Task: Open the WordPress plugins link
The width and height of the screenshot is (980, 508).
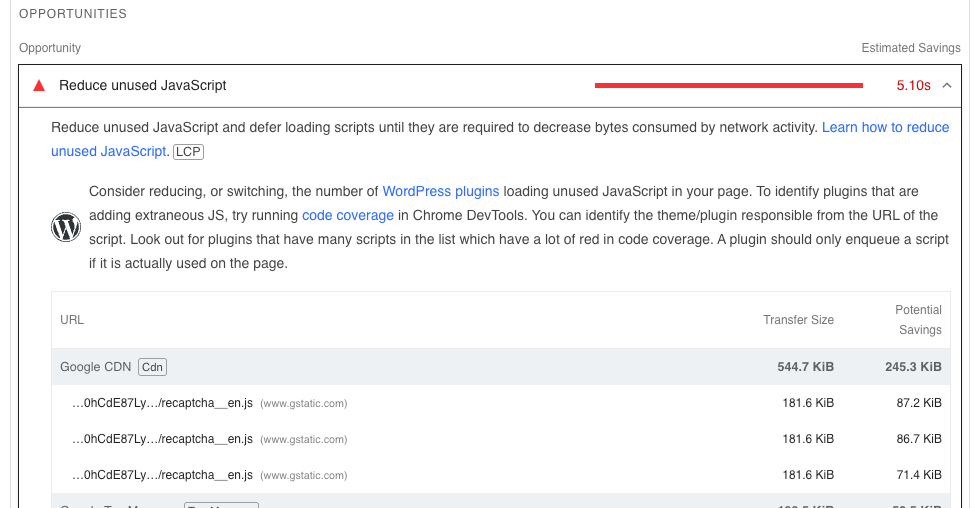Action: point(440,191)
